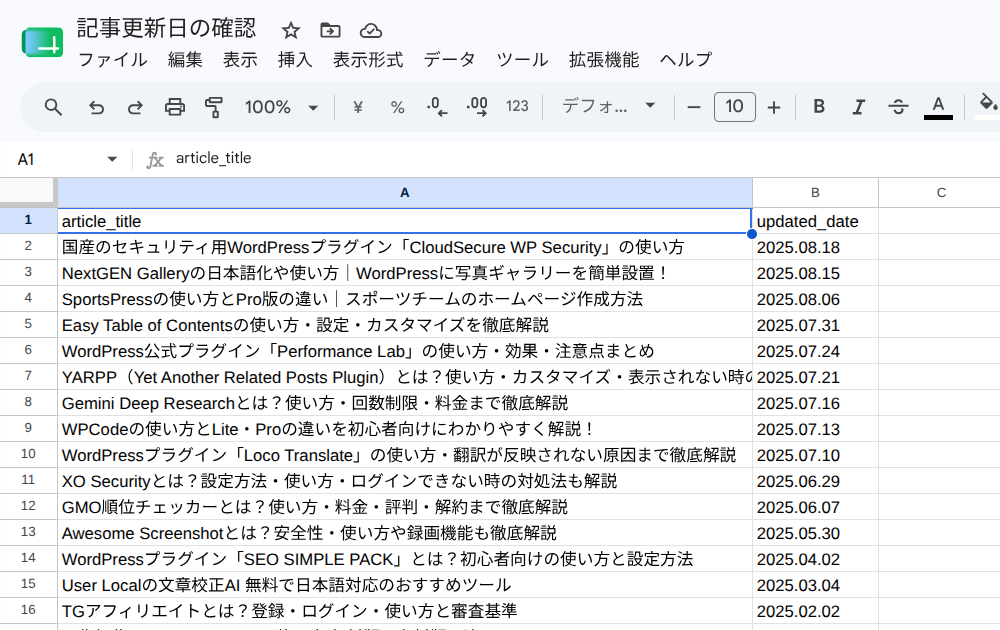1000x630 pixels.
Task: Open the search magnifier tool
Action: (x=54, y=107)
